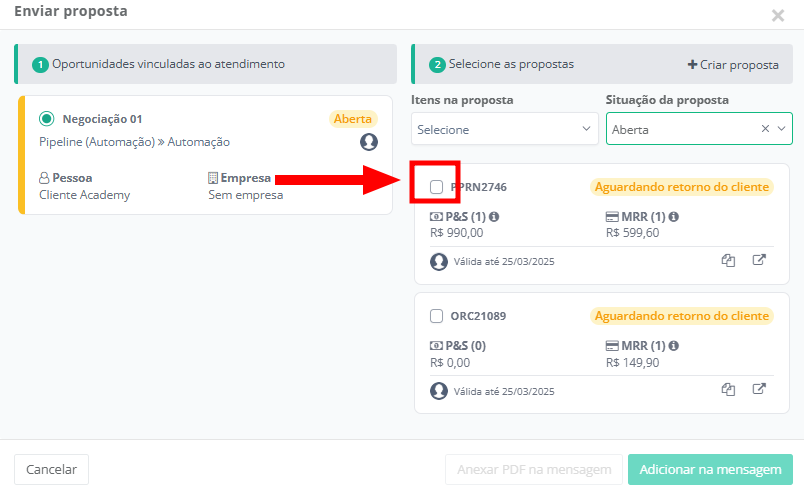The width and height of the screenshot is (804, 496).
Task: Click duplicate icon on ORC21089 proposal
Action: click(729, 390)
